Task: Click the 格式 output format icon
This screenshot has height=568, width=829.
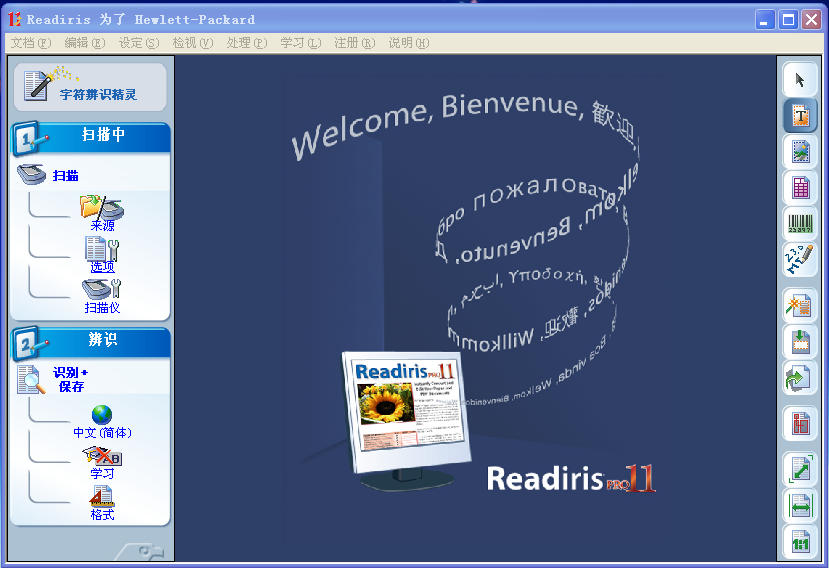Action: click(102, 497)
